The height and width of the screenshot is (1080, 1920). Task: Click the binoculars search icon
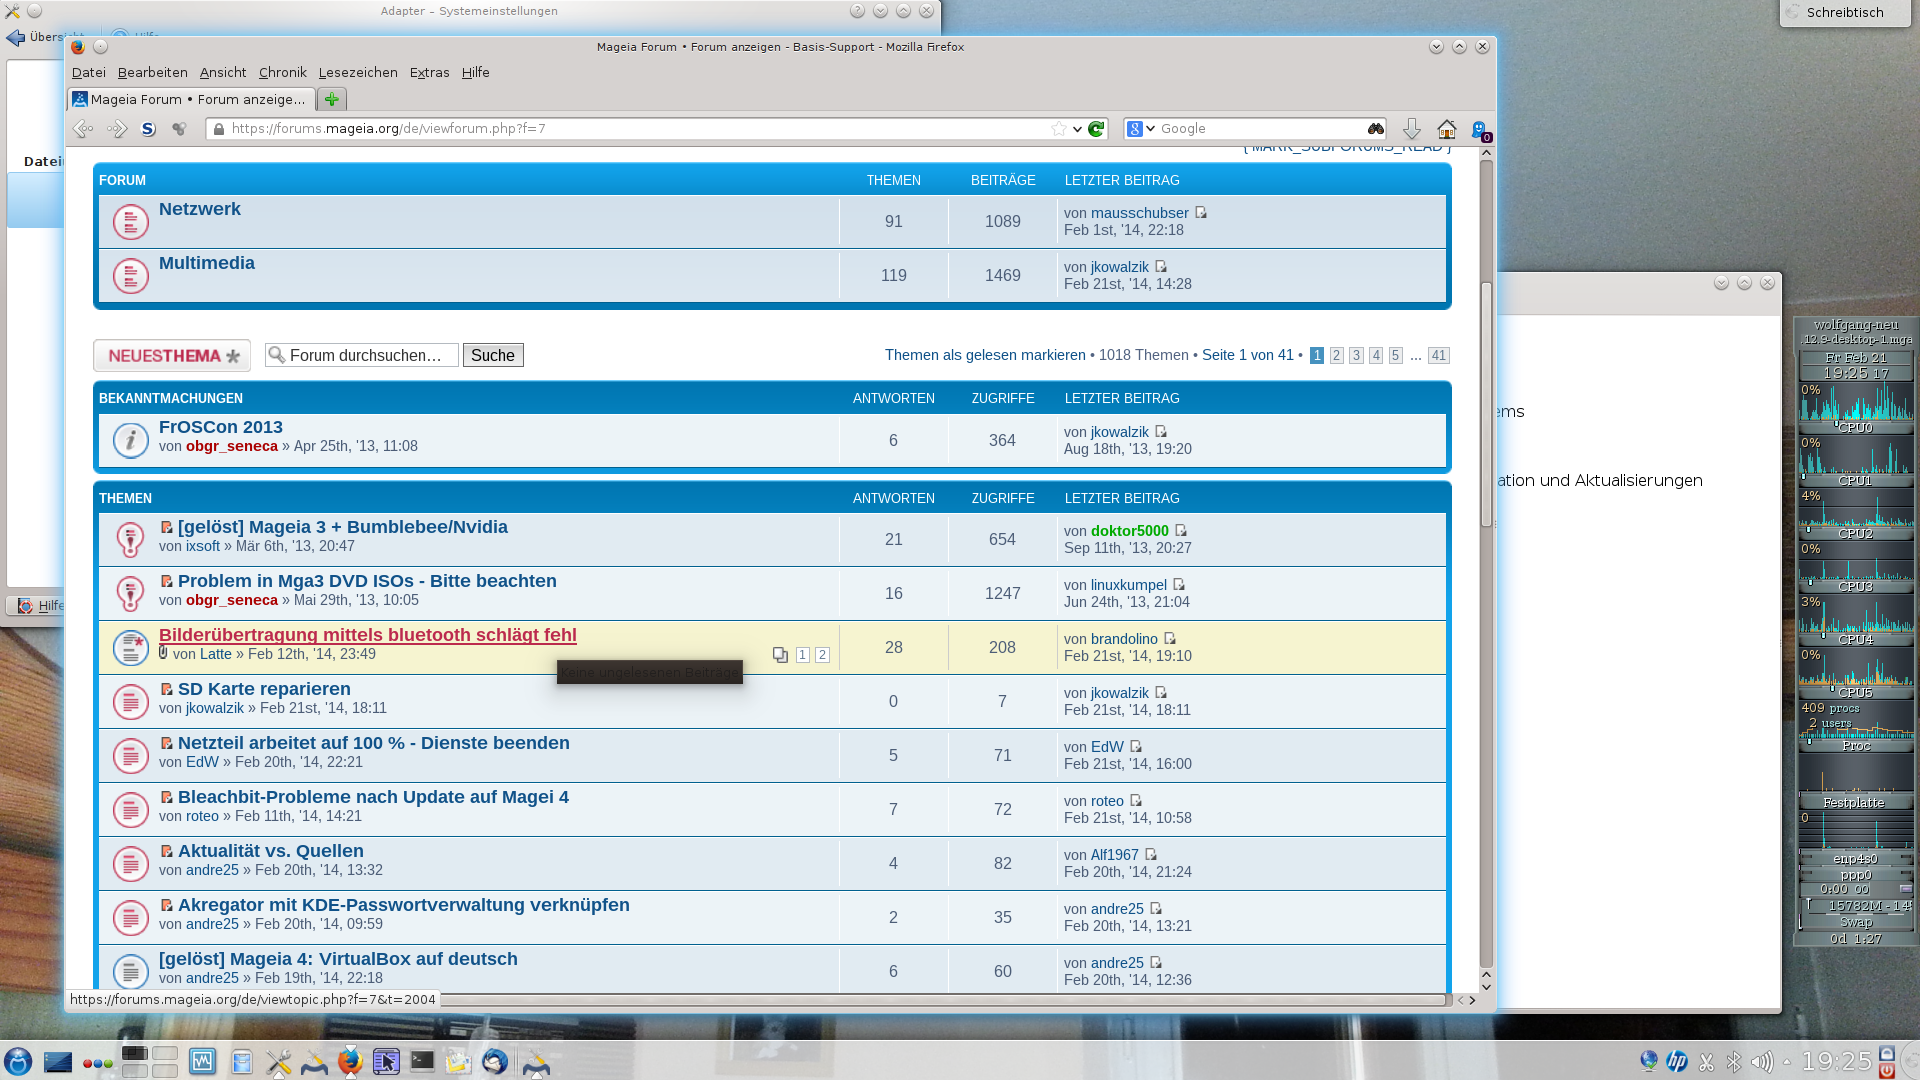(x=1376, y=129)
